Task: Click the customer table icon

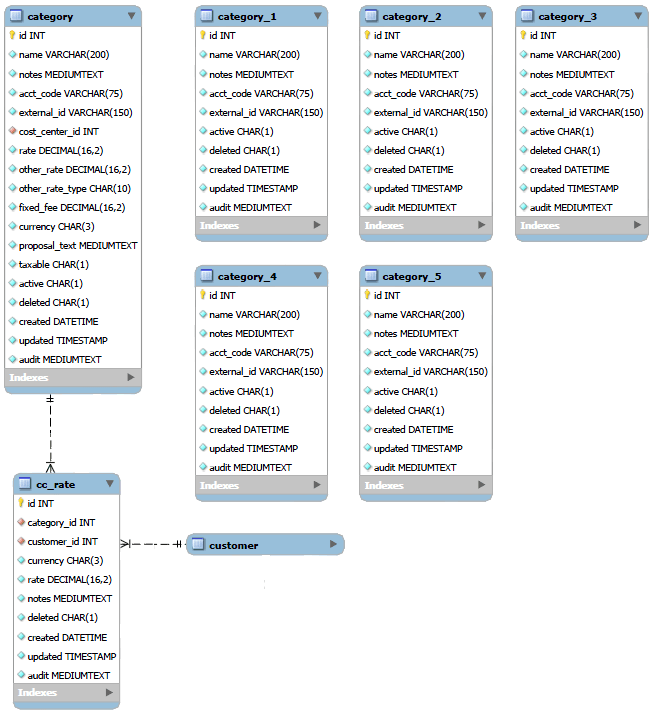Action: click(198, 544)
